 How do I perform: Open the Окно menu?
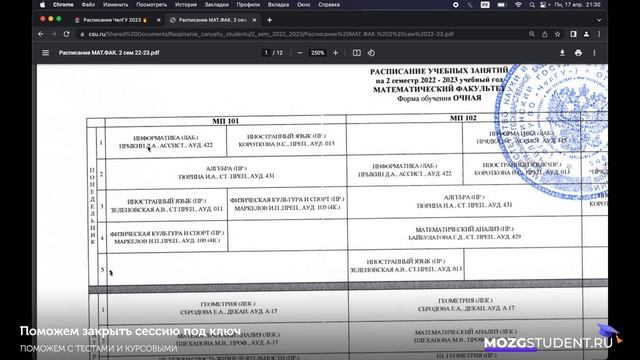click(303, 5)
